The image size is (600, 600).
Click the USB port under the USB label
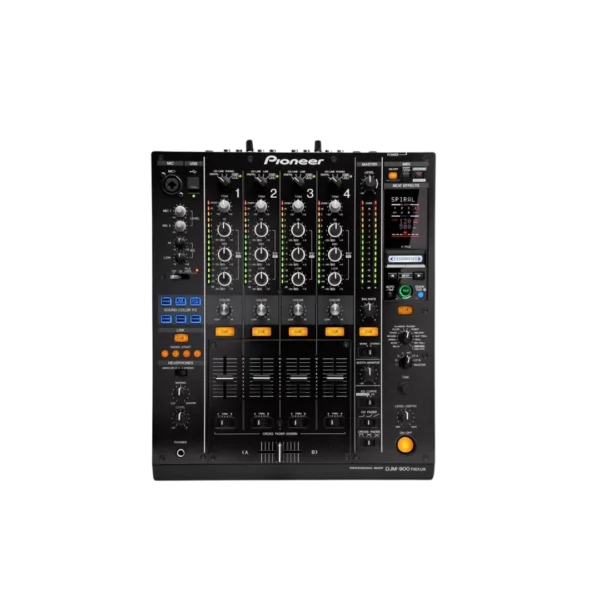(193, 184)
